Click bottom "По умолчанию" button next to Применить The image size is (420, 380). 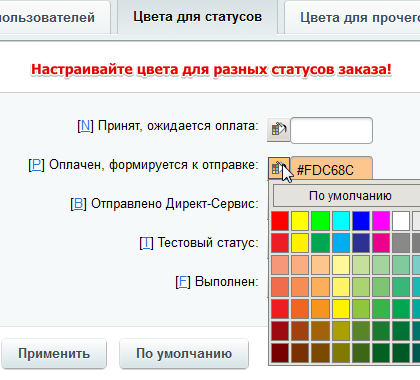click(x=184, y=354)
